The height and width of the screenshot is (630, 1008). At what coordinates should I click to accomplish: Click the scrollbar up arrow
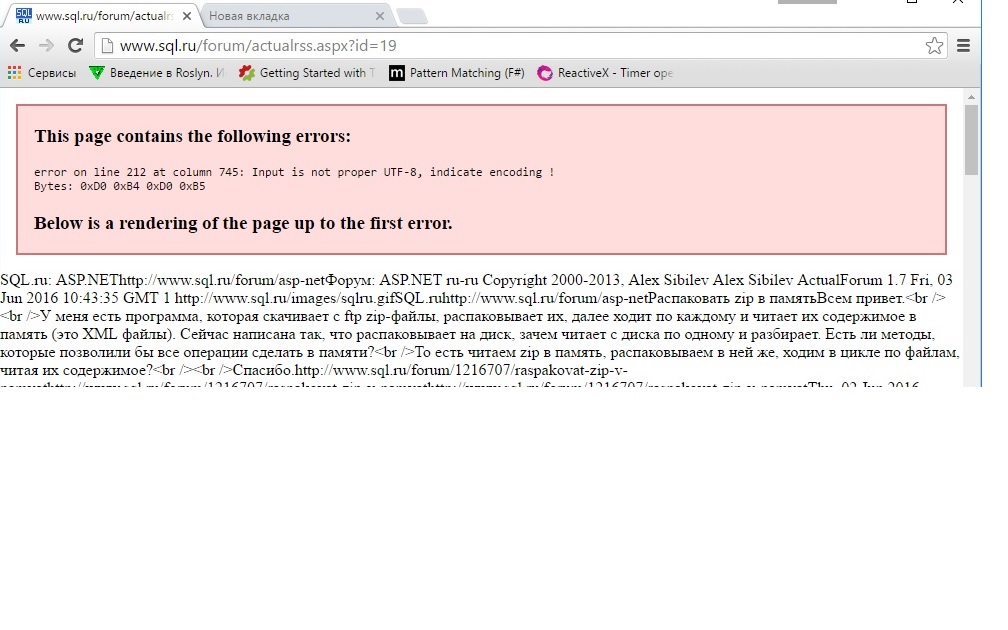pos(970,96)
